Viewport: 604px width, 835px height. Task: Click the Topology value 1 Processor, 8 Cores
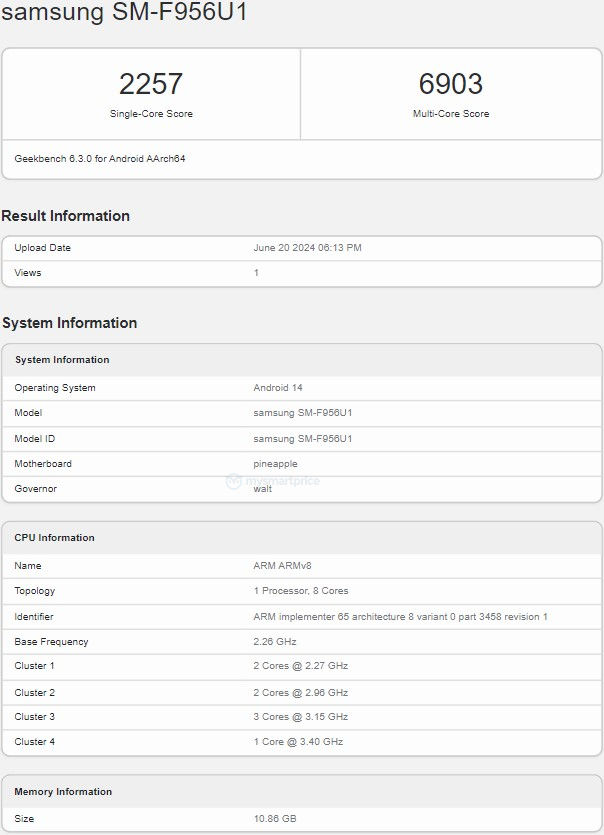coord(301,591)
